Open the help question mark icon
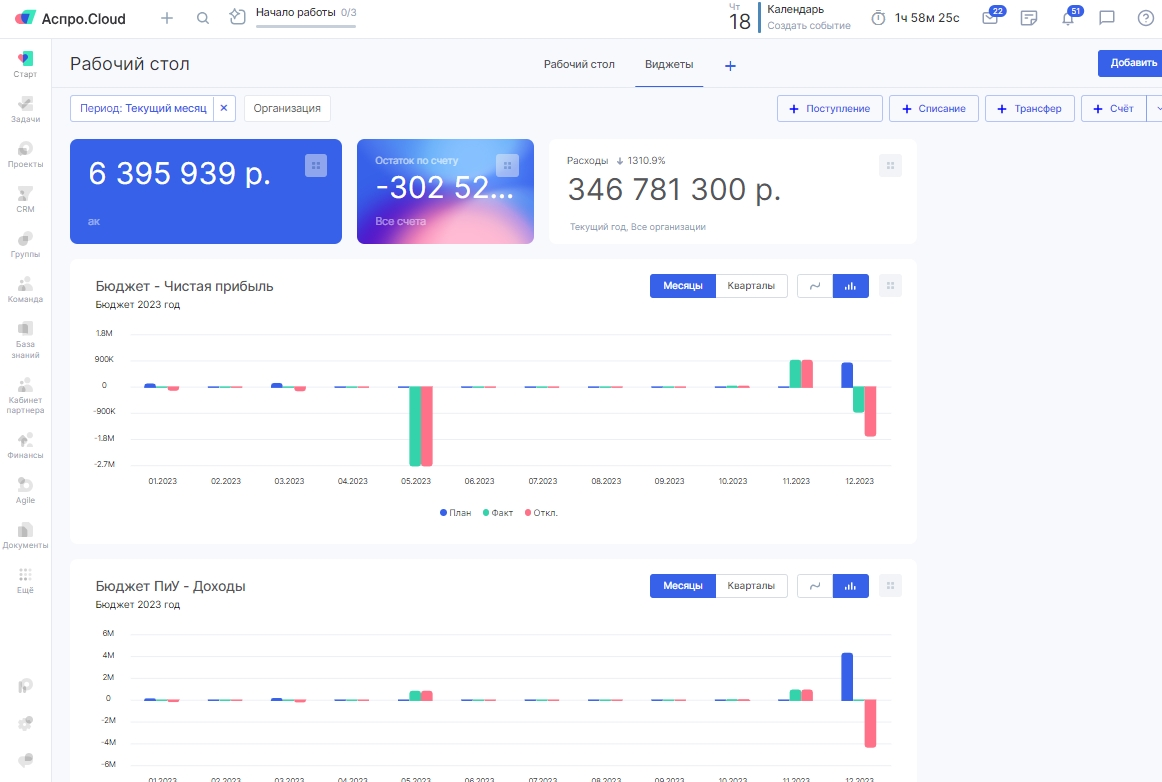This screenshot has width=1162, height=782. [x=1145, y=18]
